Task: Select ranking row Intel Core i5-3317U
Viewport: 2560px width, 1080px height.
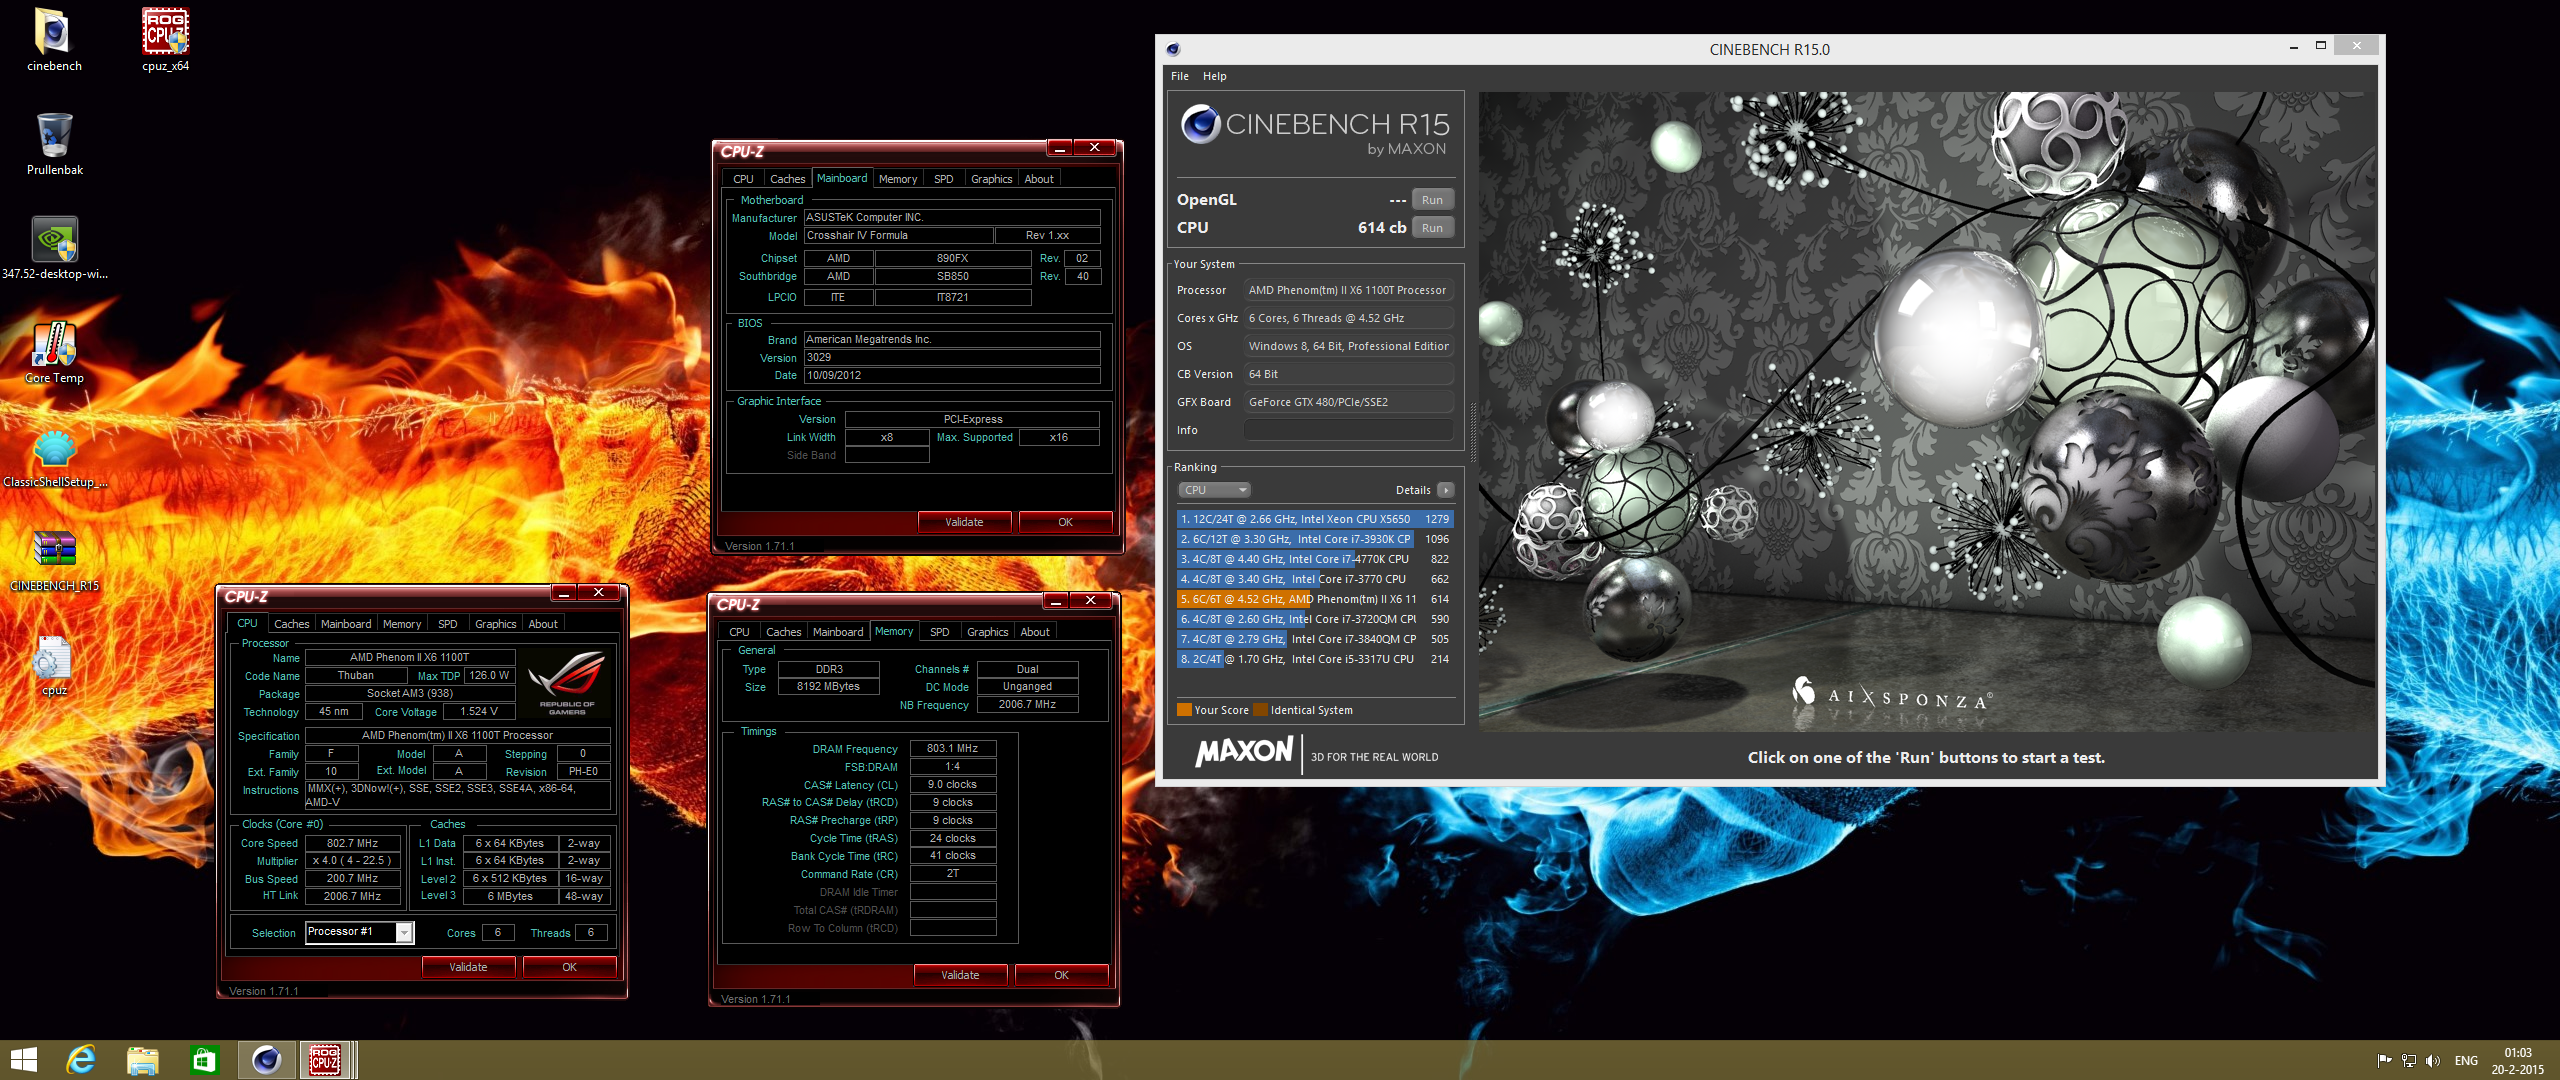Action: 1315,659
